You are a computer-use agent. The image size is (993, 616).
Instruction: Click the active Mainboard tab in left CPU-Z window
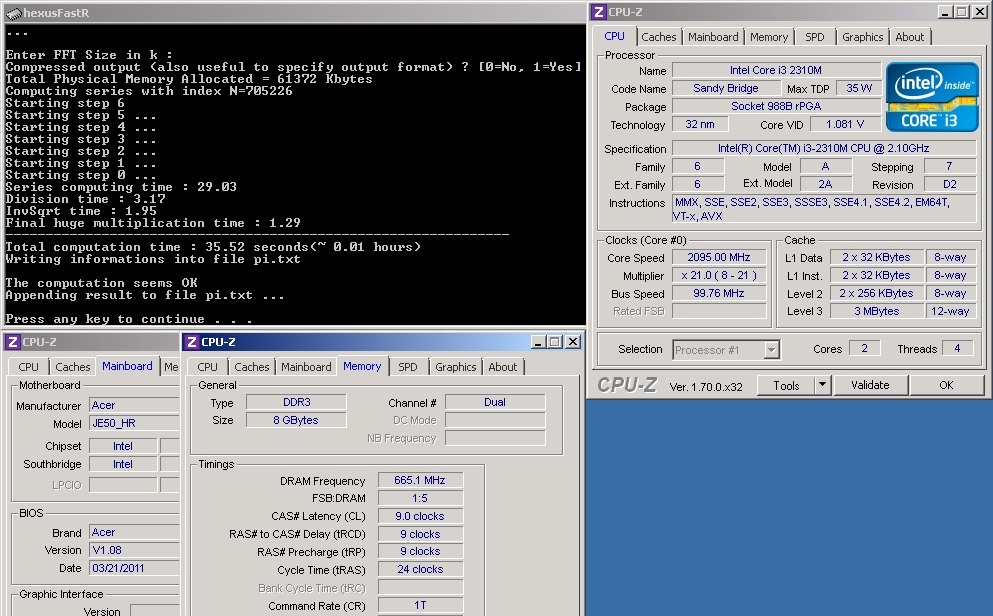[127, 367]
